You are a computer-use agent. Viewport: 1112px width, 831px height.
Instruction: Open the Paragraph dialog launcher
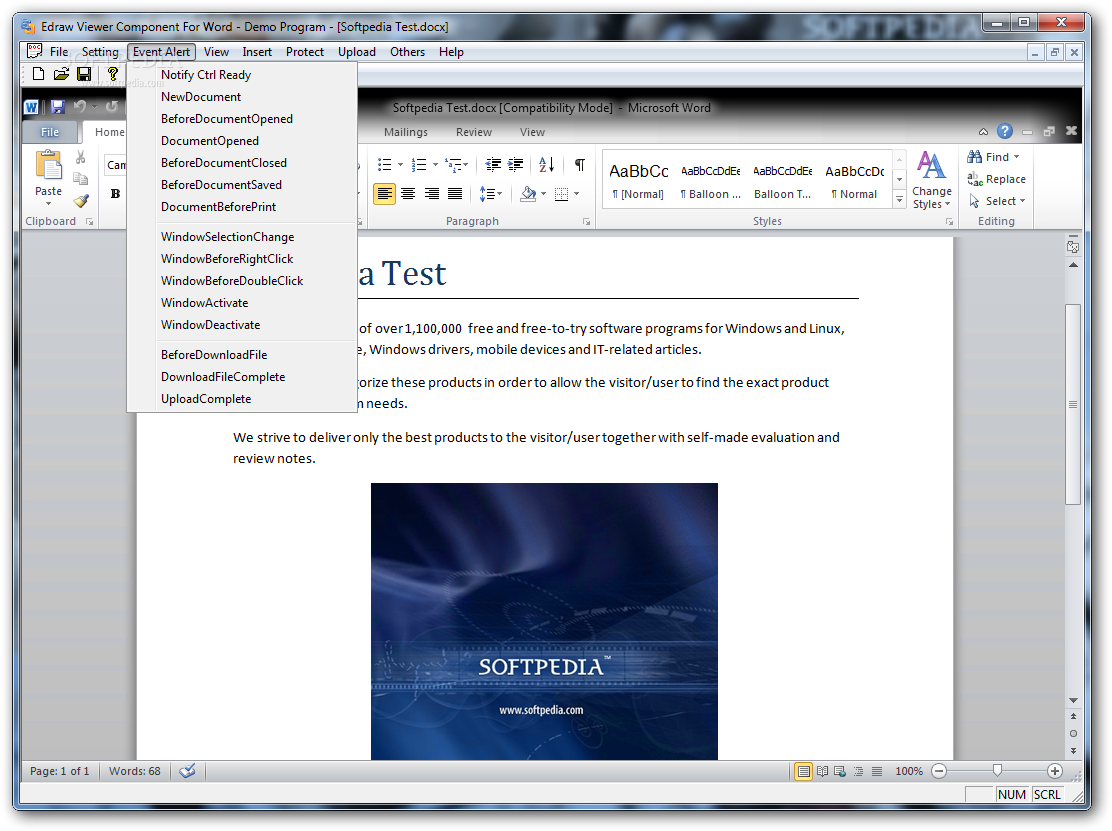coord(586,222)
